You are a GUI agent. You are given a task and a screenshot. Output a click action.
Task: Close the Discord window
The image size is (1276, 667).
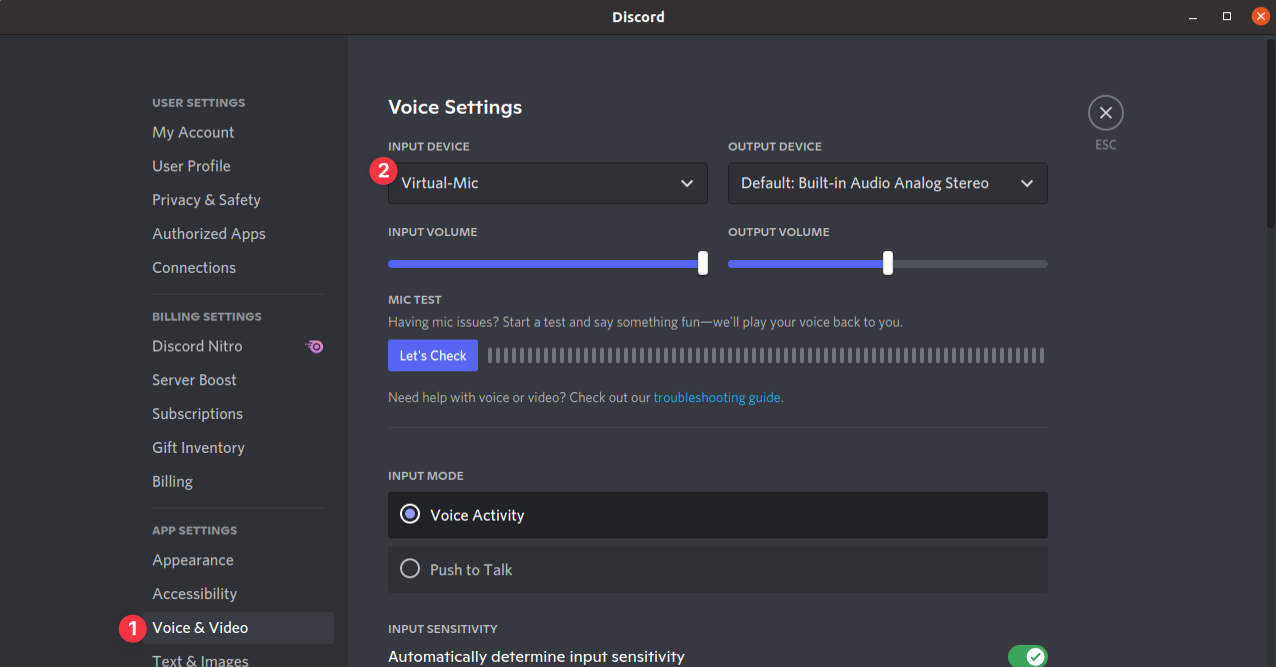(1260, 17)
